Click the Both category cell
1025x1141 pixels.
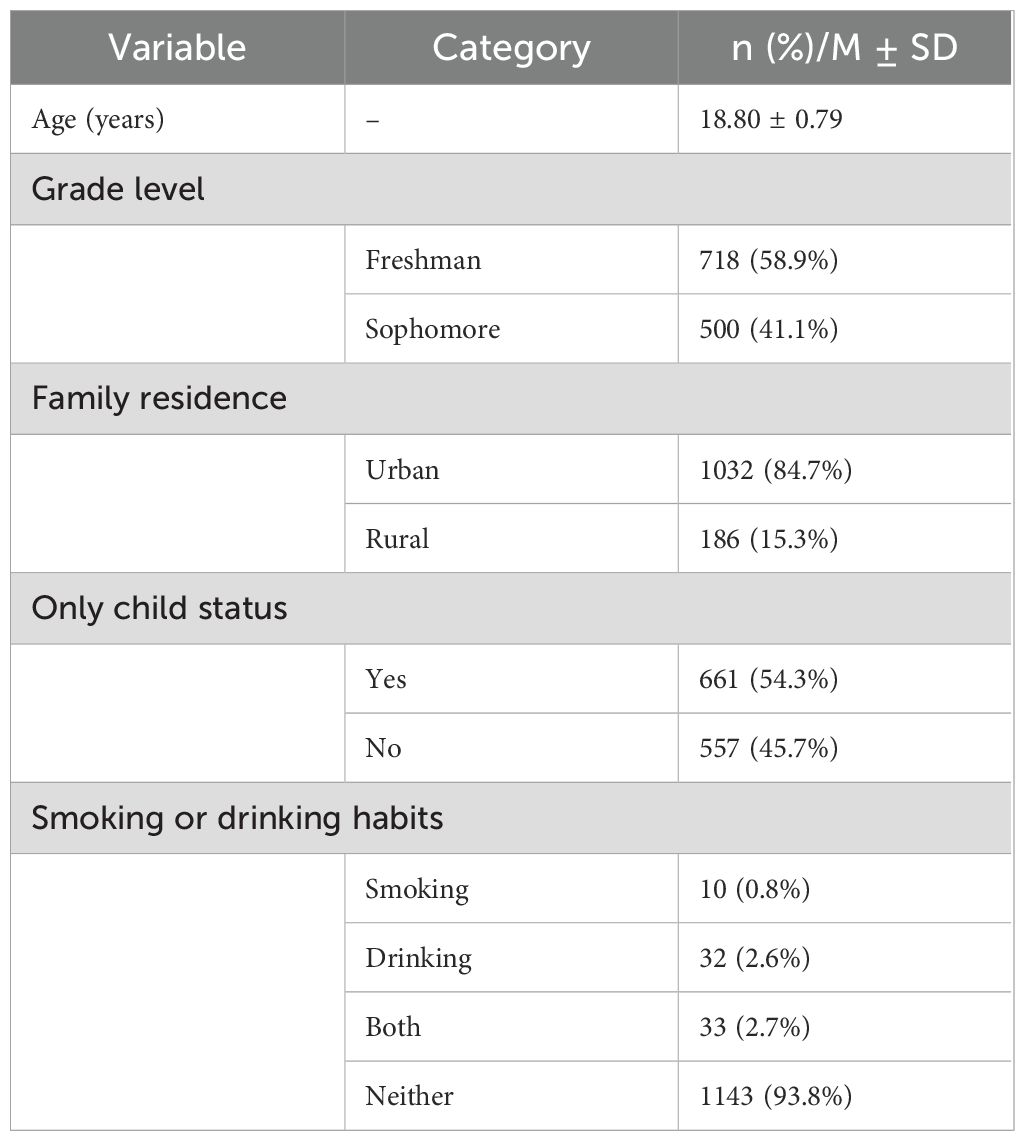click(x=393, y=1027)
